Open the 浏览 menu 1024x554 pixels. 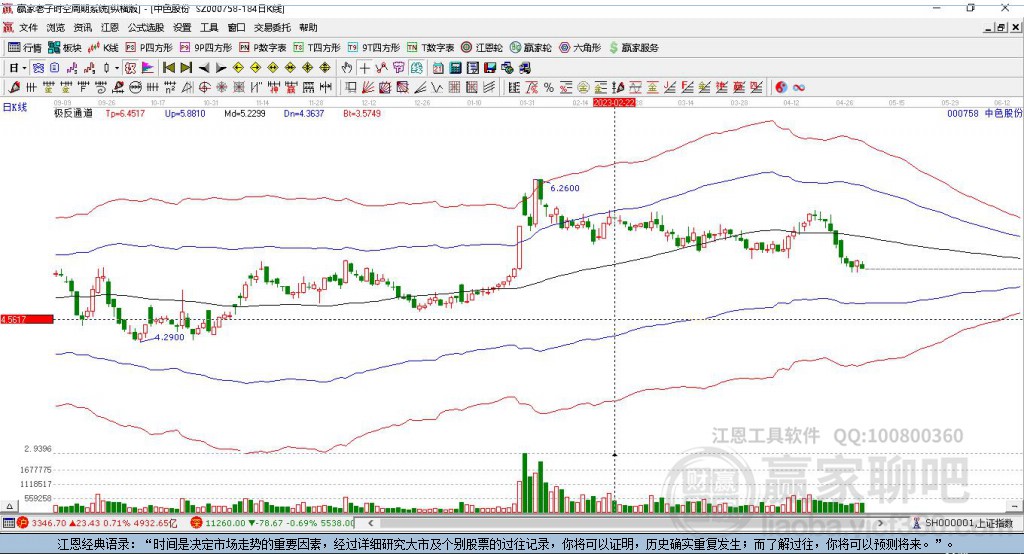click(56, 27)
